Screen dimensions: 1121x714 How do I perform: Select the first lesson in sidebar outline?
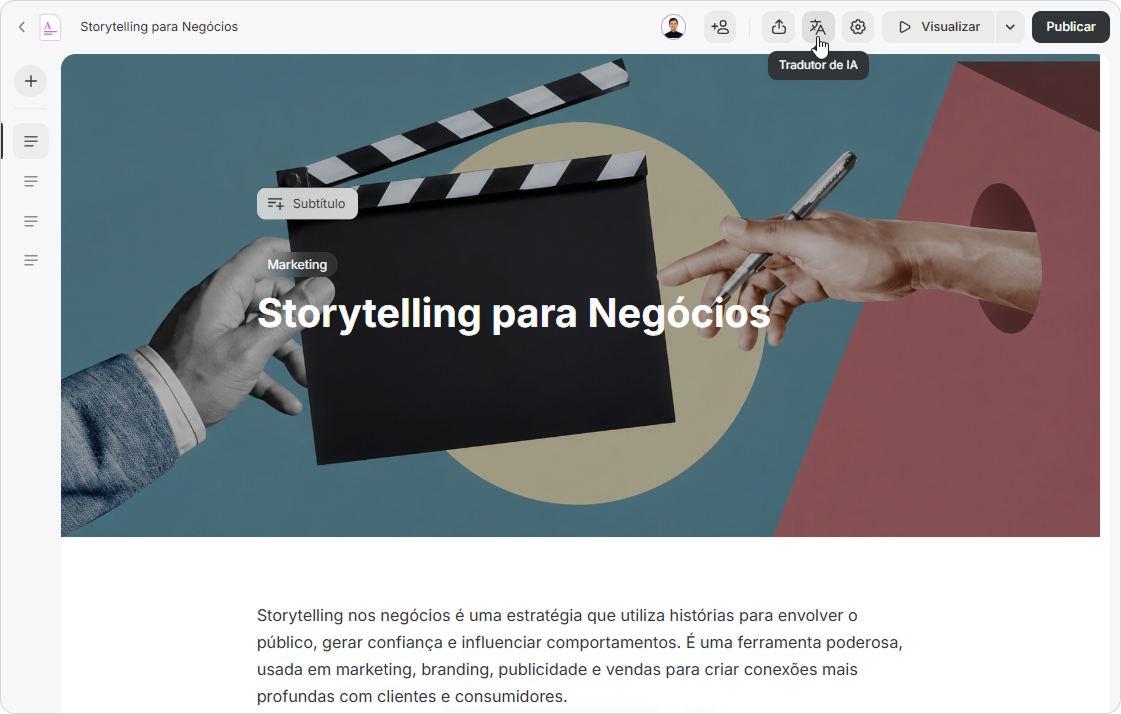31,142
